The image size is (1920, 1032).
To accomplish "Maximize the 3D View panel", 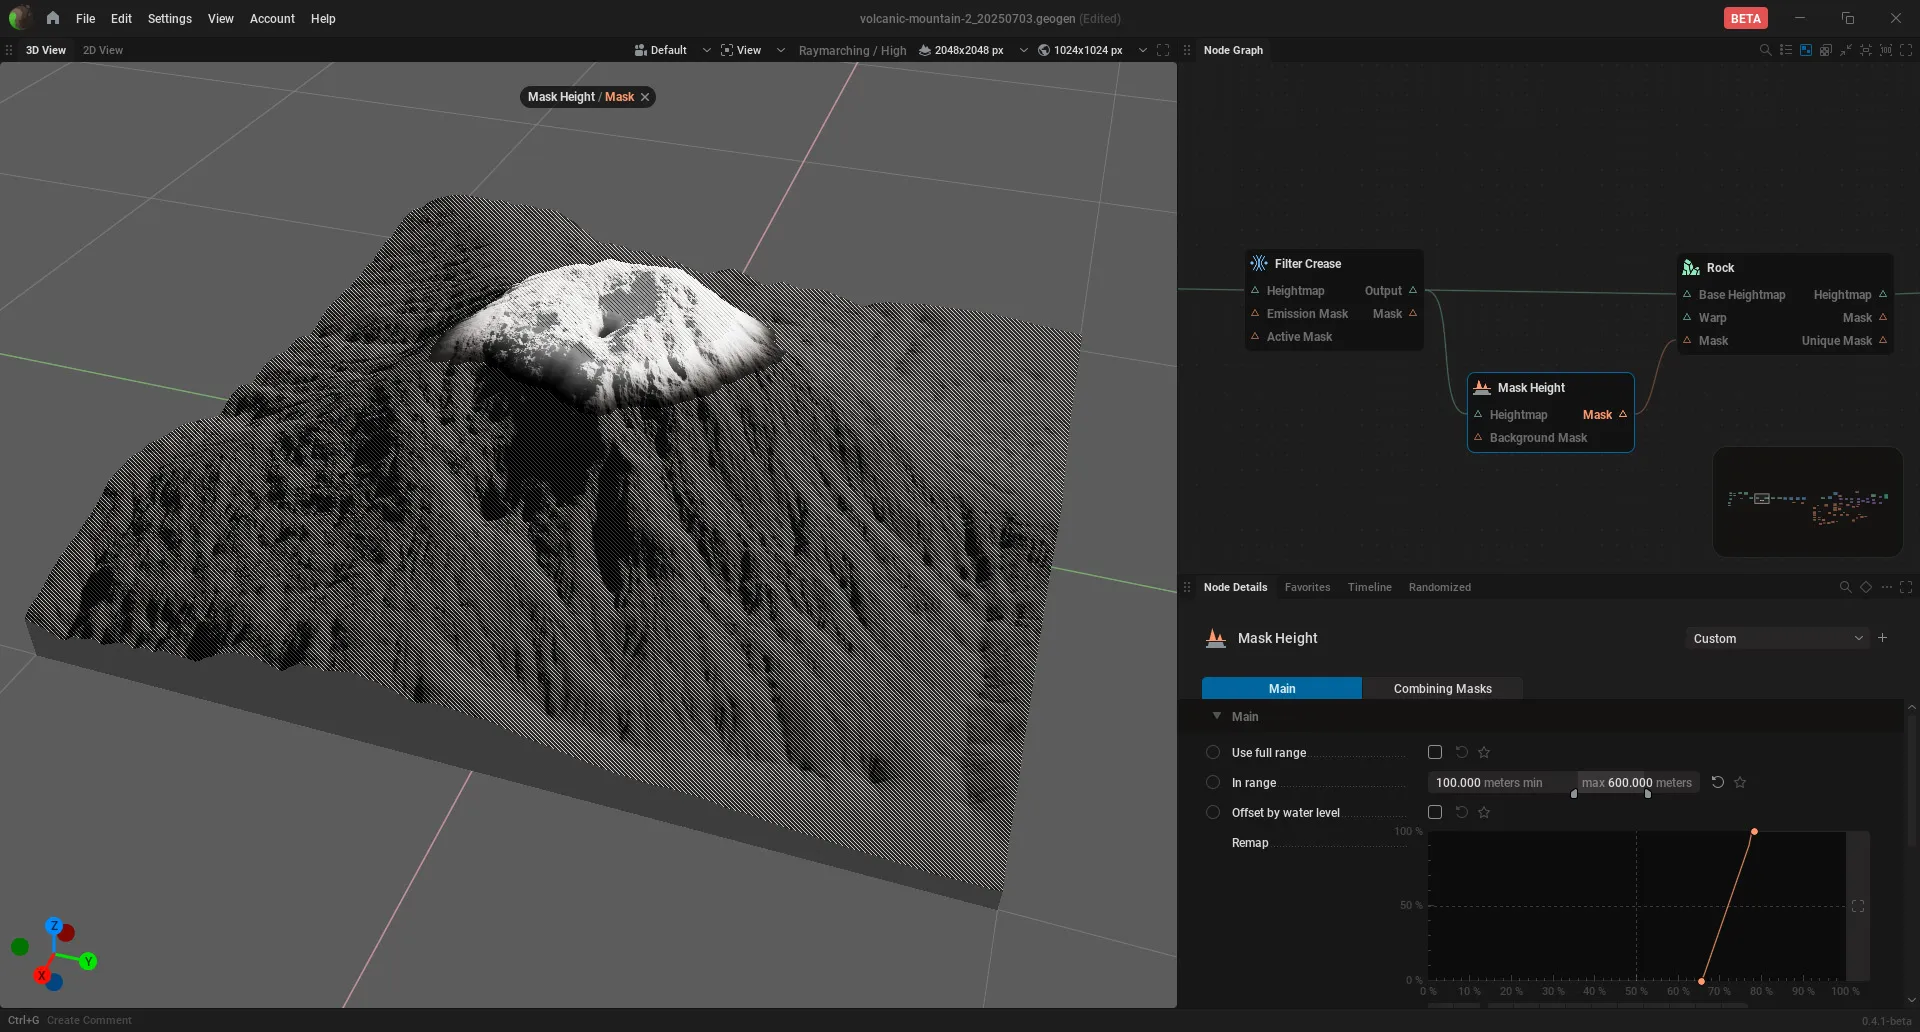I will tap(1163, 50).
